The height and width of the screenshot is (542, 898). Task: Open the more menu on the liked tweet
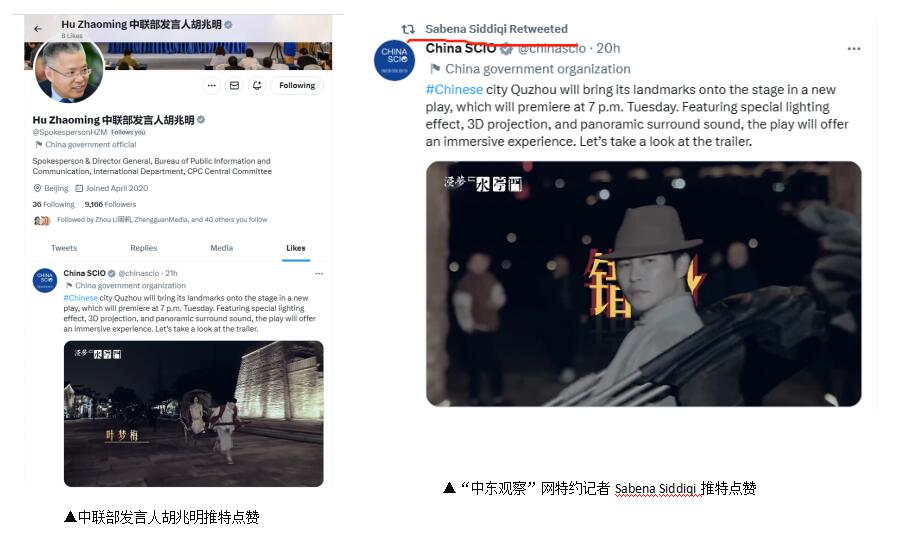pyautogui.click(x=319, y=273)
